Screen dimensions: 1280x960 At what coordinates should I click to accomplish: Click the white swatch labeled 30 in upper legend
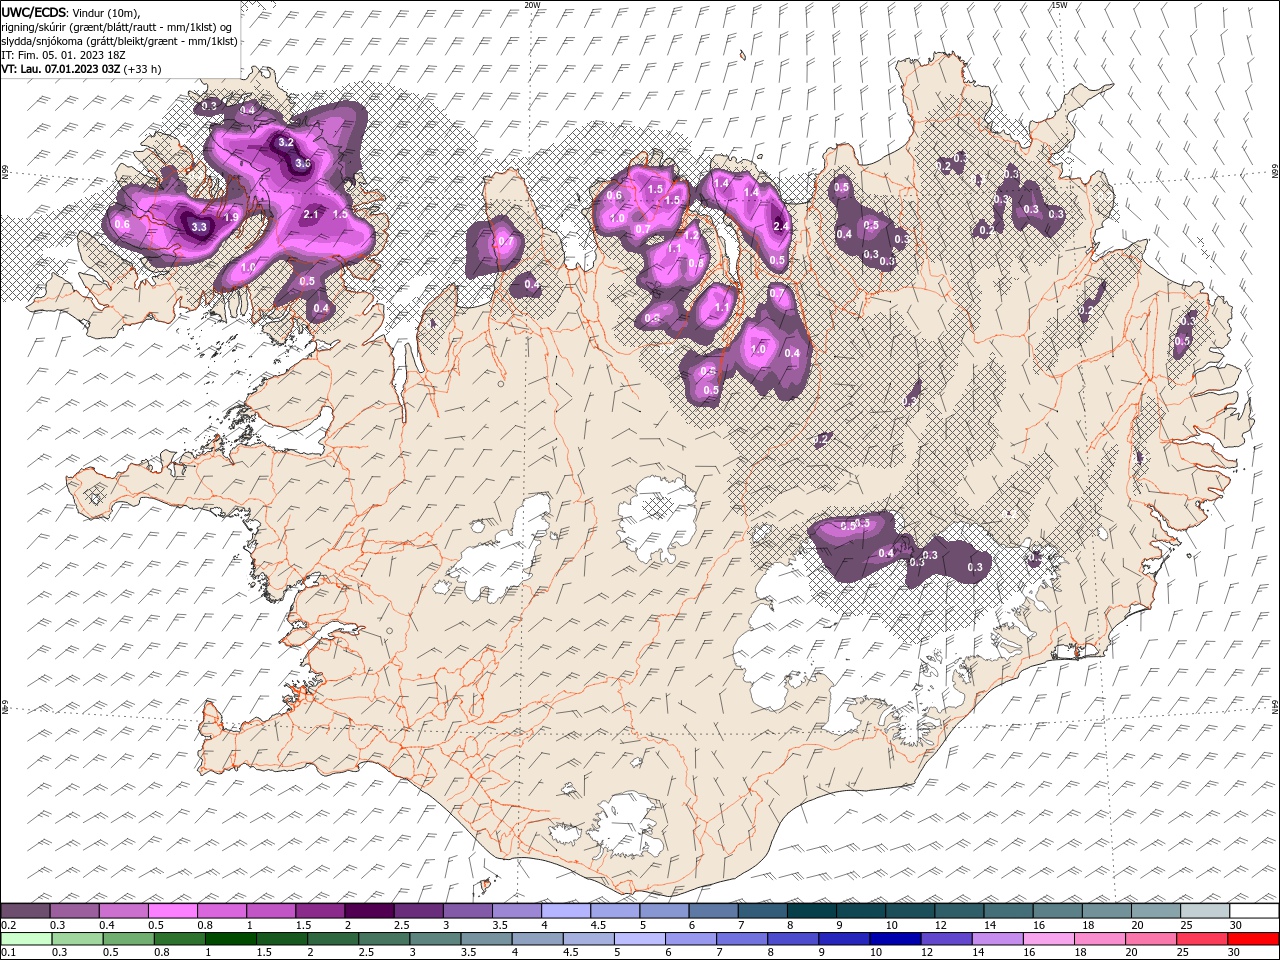click(1254, 911)
